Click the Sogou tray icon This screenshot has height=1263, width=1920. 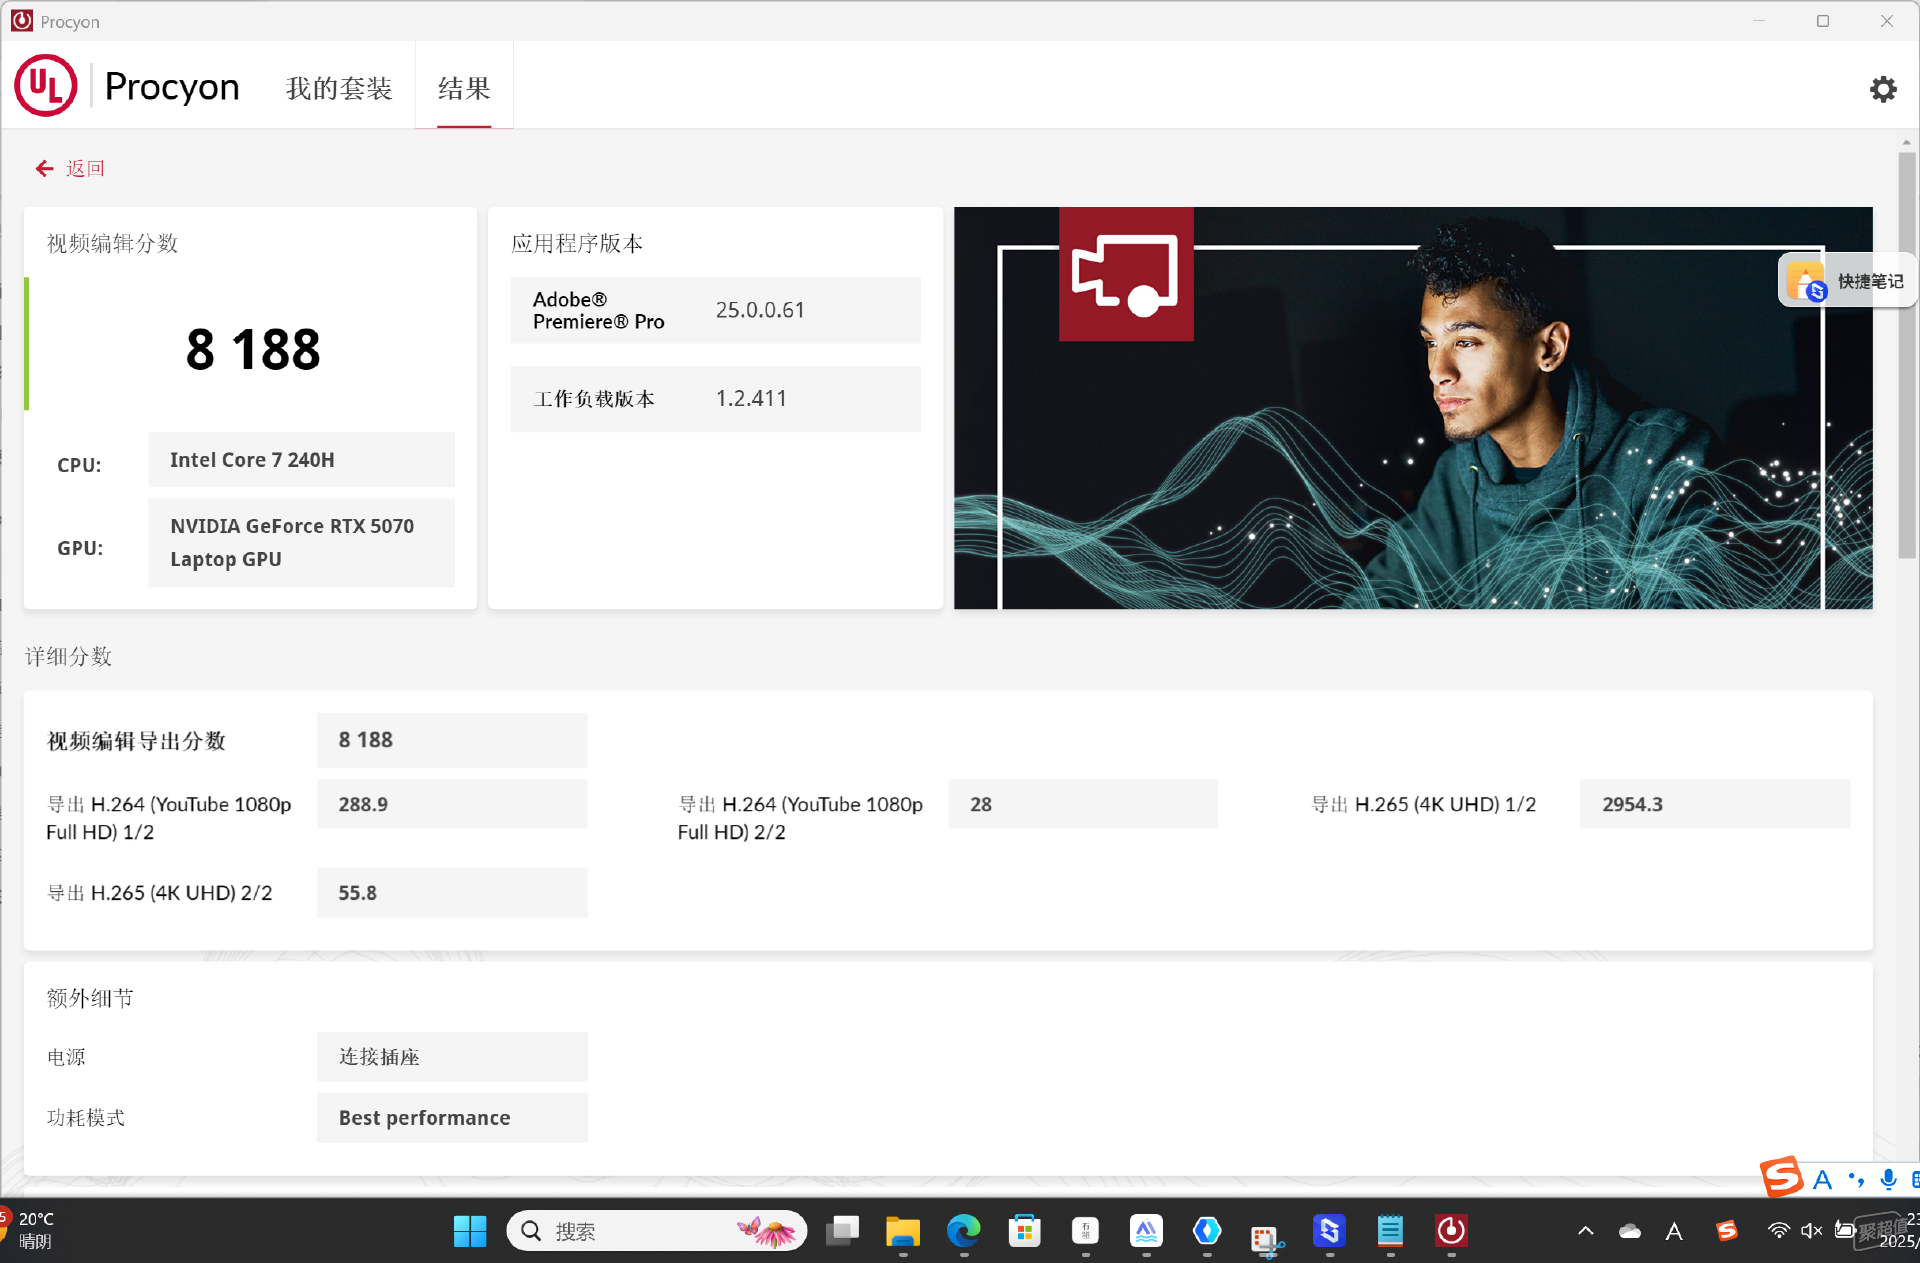(1727, 1231)
